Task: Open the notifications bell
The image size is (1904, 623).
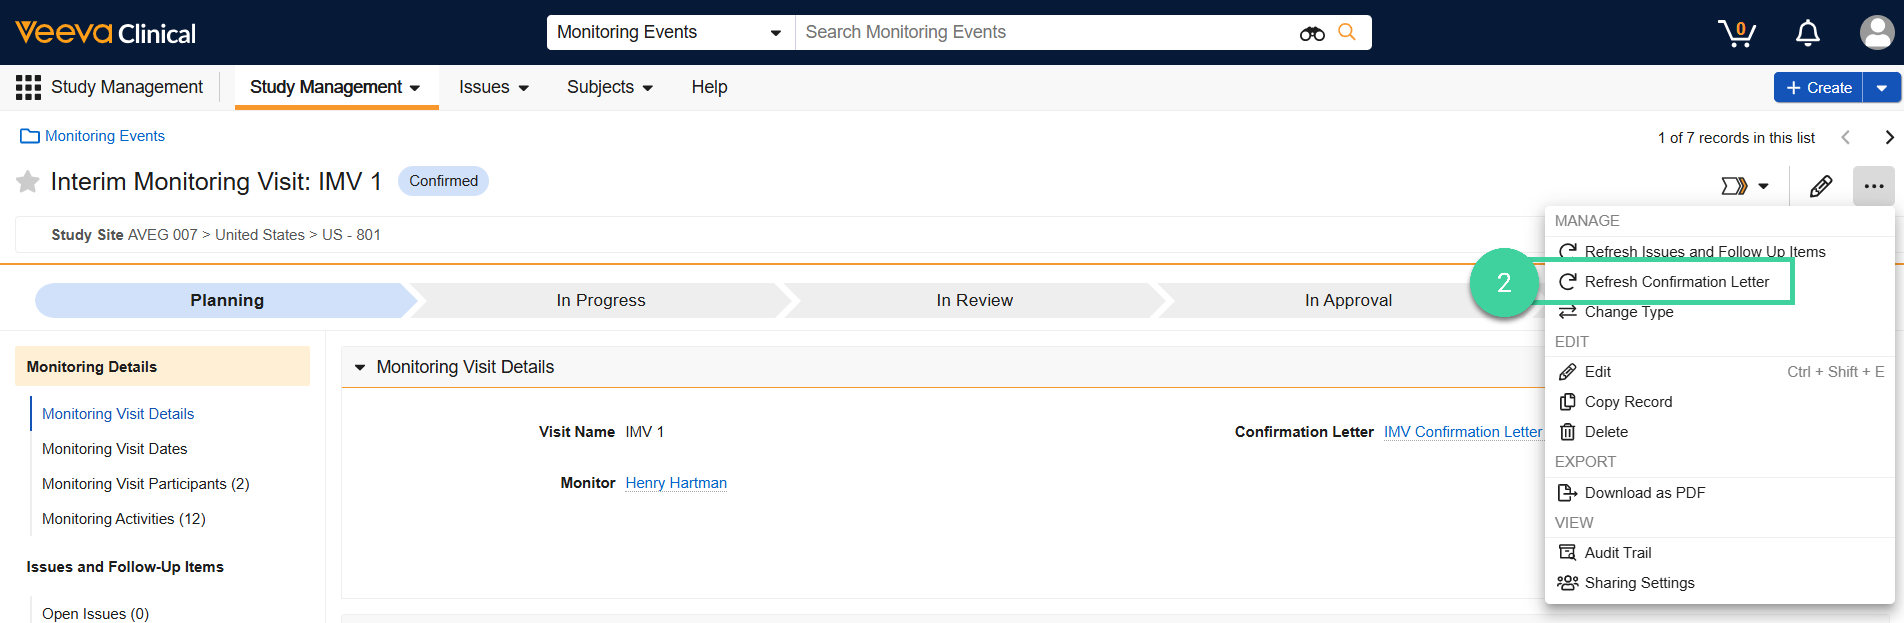Action: [x=1807, y=33]
